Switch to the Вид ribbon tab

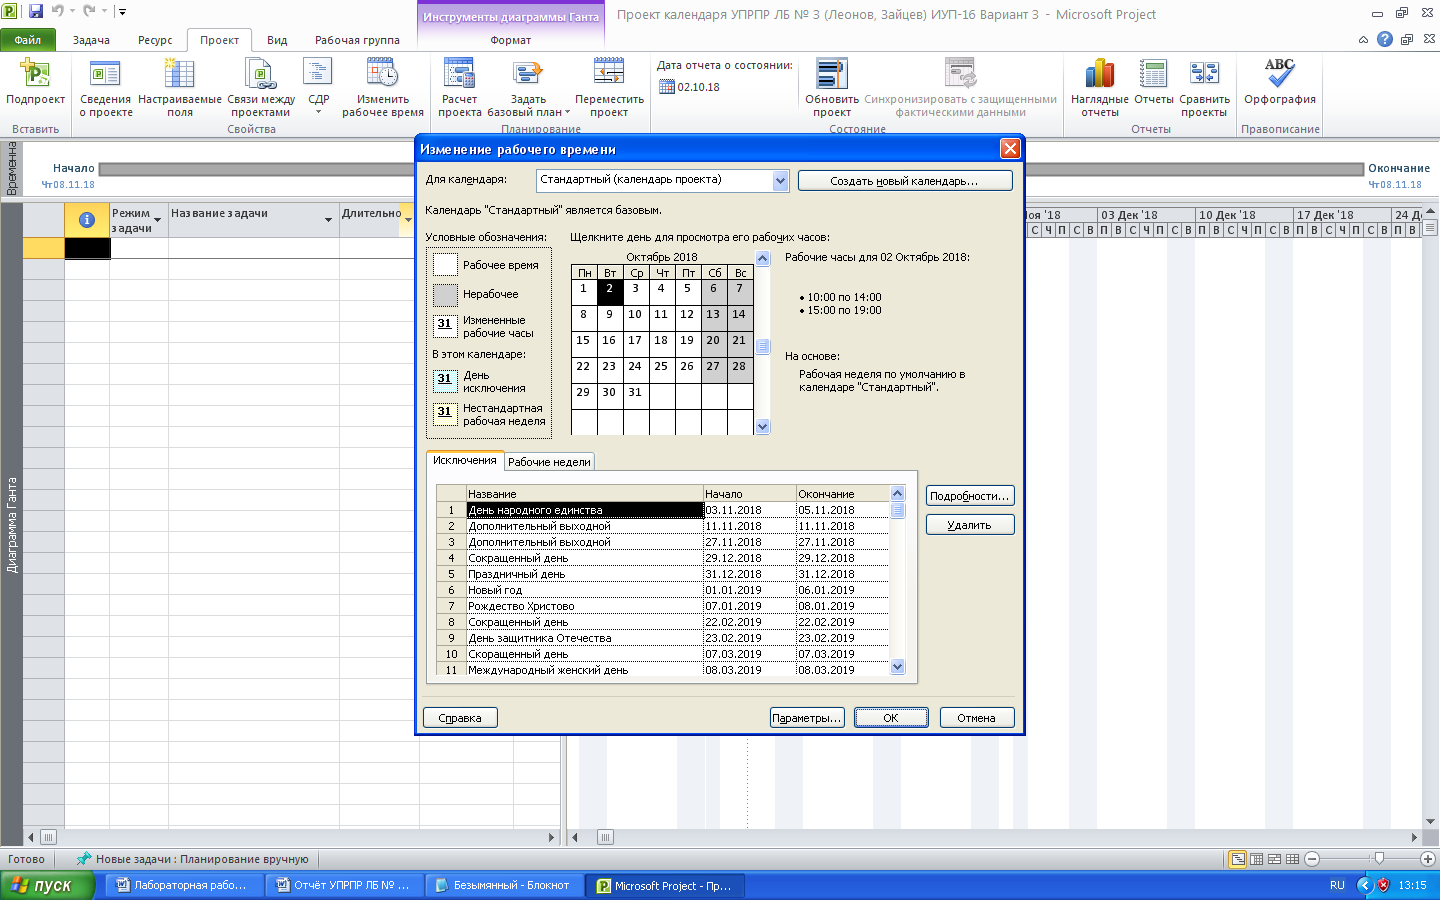277,40
